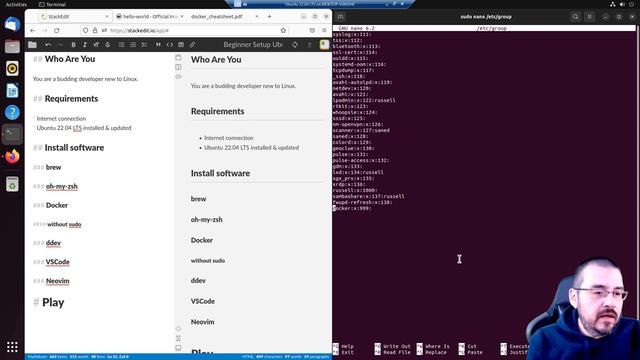Open Help from the Ubuntu dock
640x360 pixels.
[x=12, y=112]
